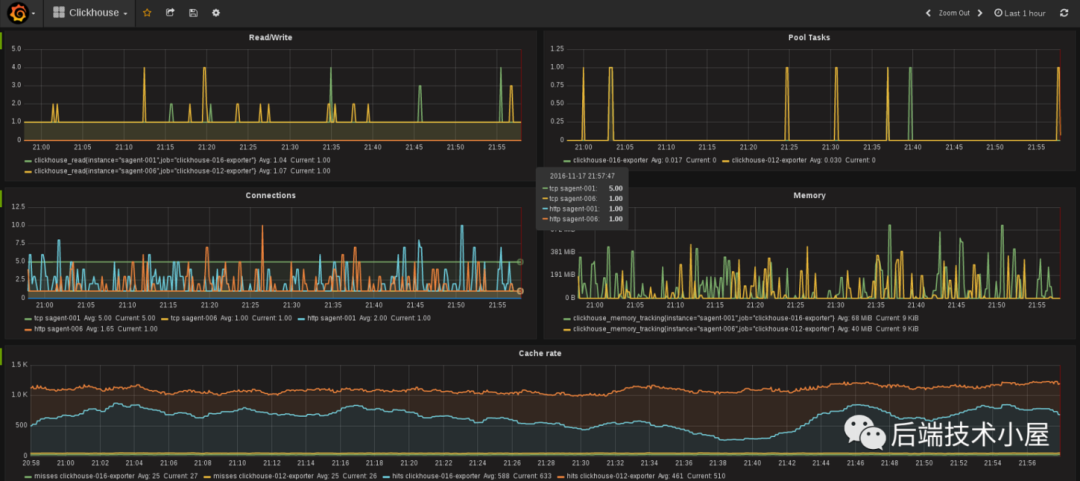Viewport: 1080px width, 481px height.
Task: Open the Cache rate panel title menu
Action: pos(540,354)
